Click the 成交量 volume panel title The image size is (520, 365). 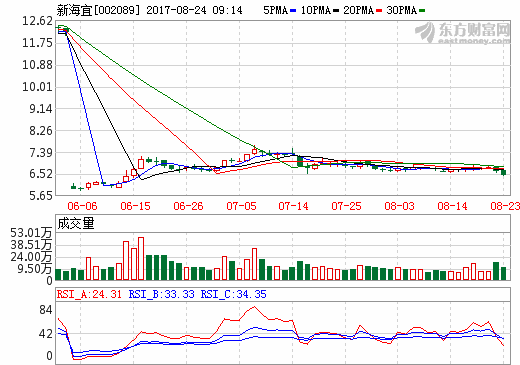76,223
